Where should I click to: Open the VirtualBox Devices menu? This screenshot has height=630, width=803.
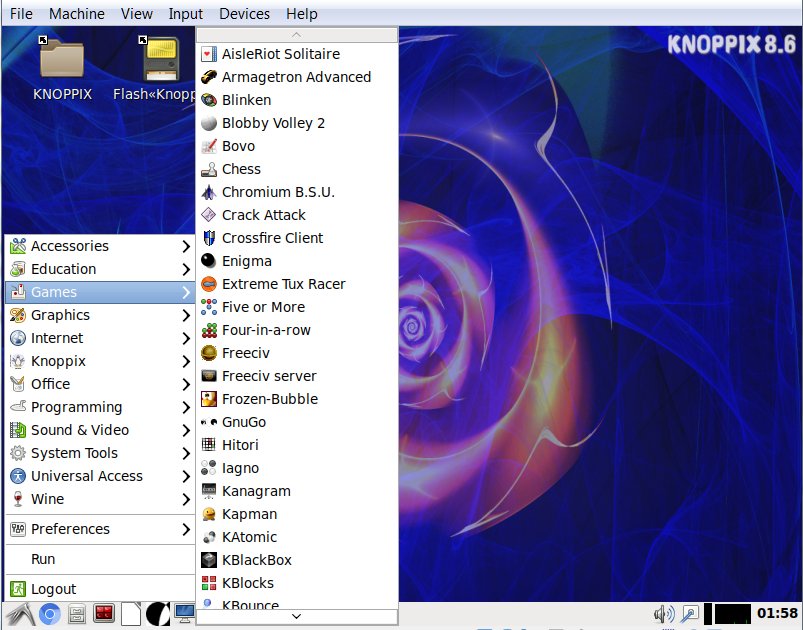(x=244, y=14)
